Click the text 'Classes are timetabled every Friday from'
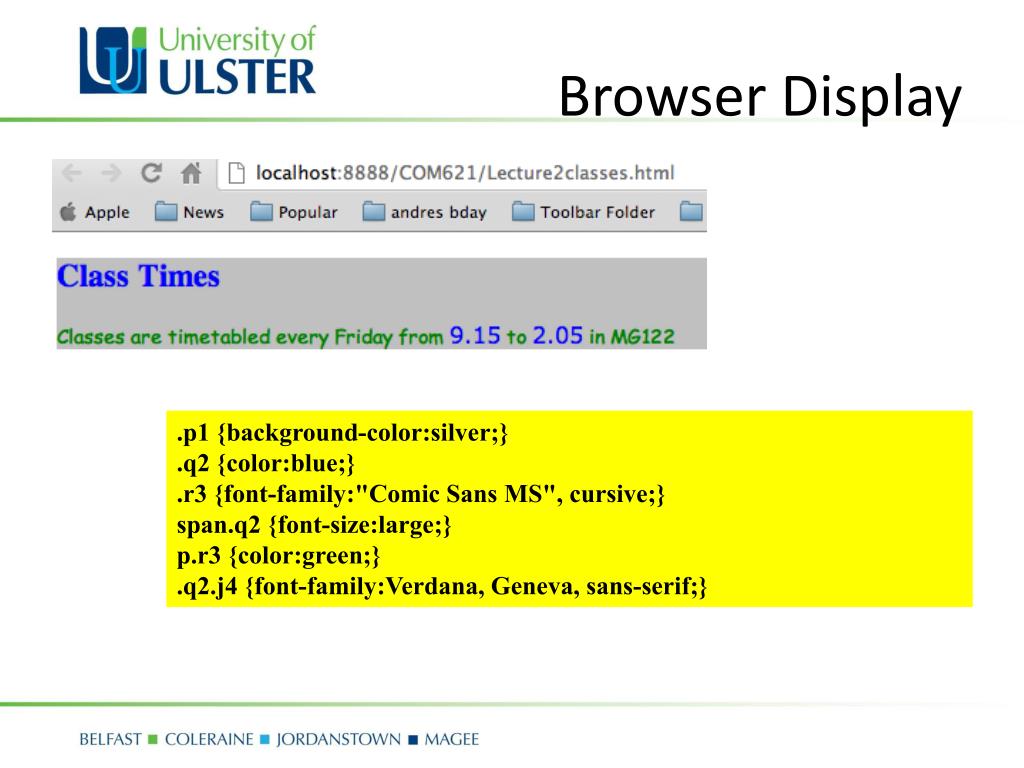Screen dimensions: 1024x768 250,337
